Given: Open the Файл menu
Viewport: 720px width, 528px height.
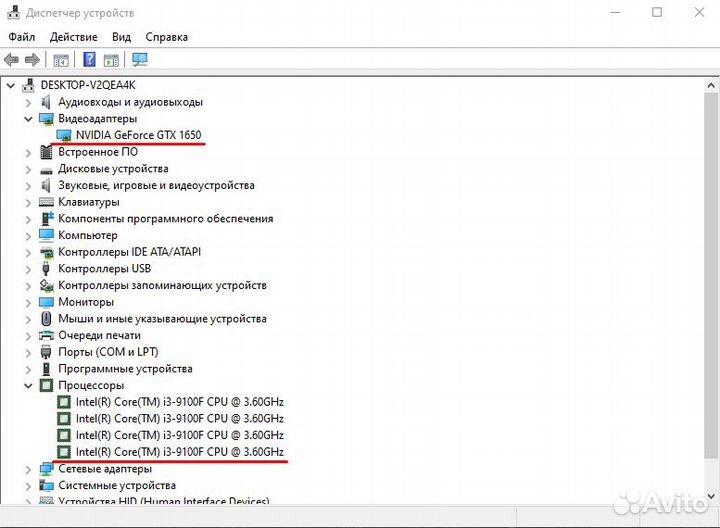Looking at the screenshot, I should [x=22, y=37].
